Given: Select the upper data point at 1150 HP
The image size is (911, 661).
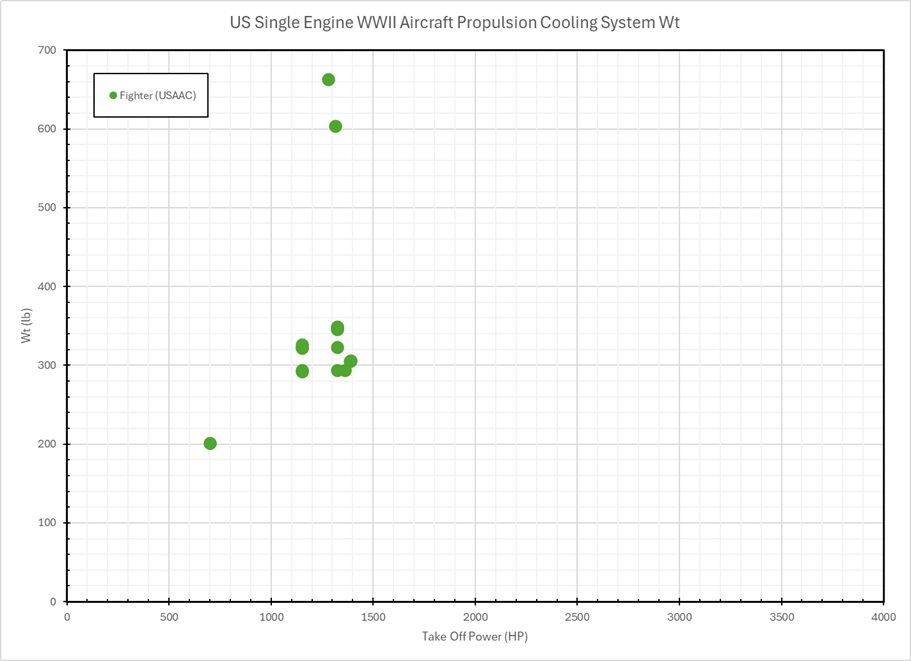Looking at the screenshot, I should (302, 346).
